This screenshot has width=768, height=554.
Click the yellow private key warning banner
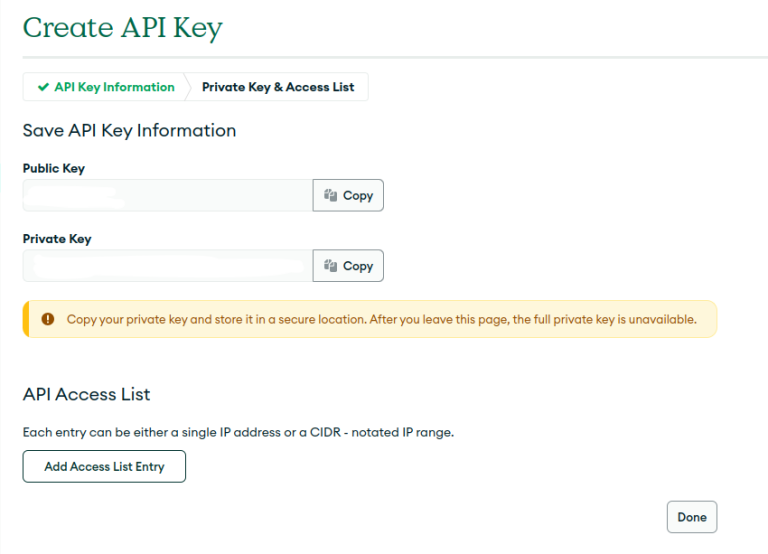point(370,319)
